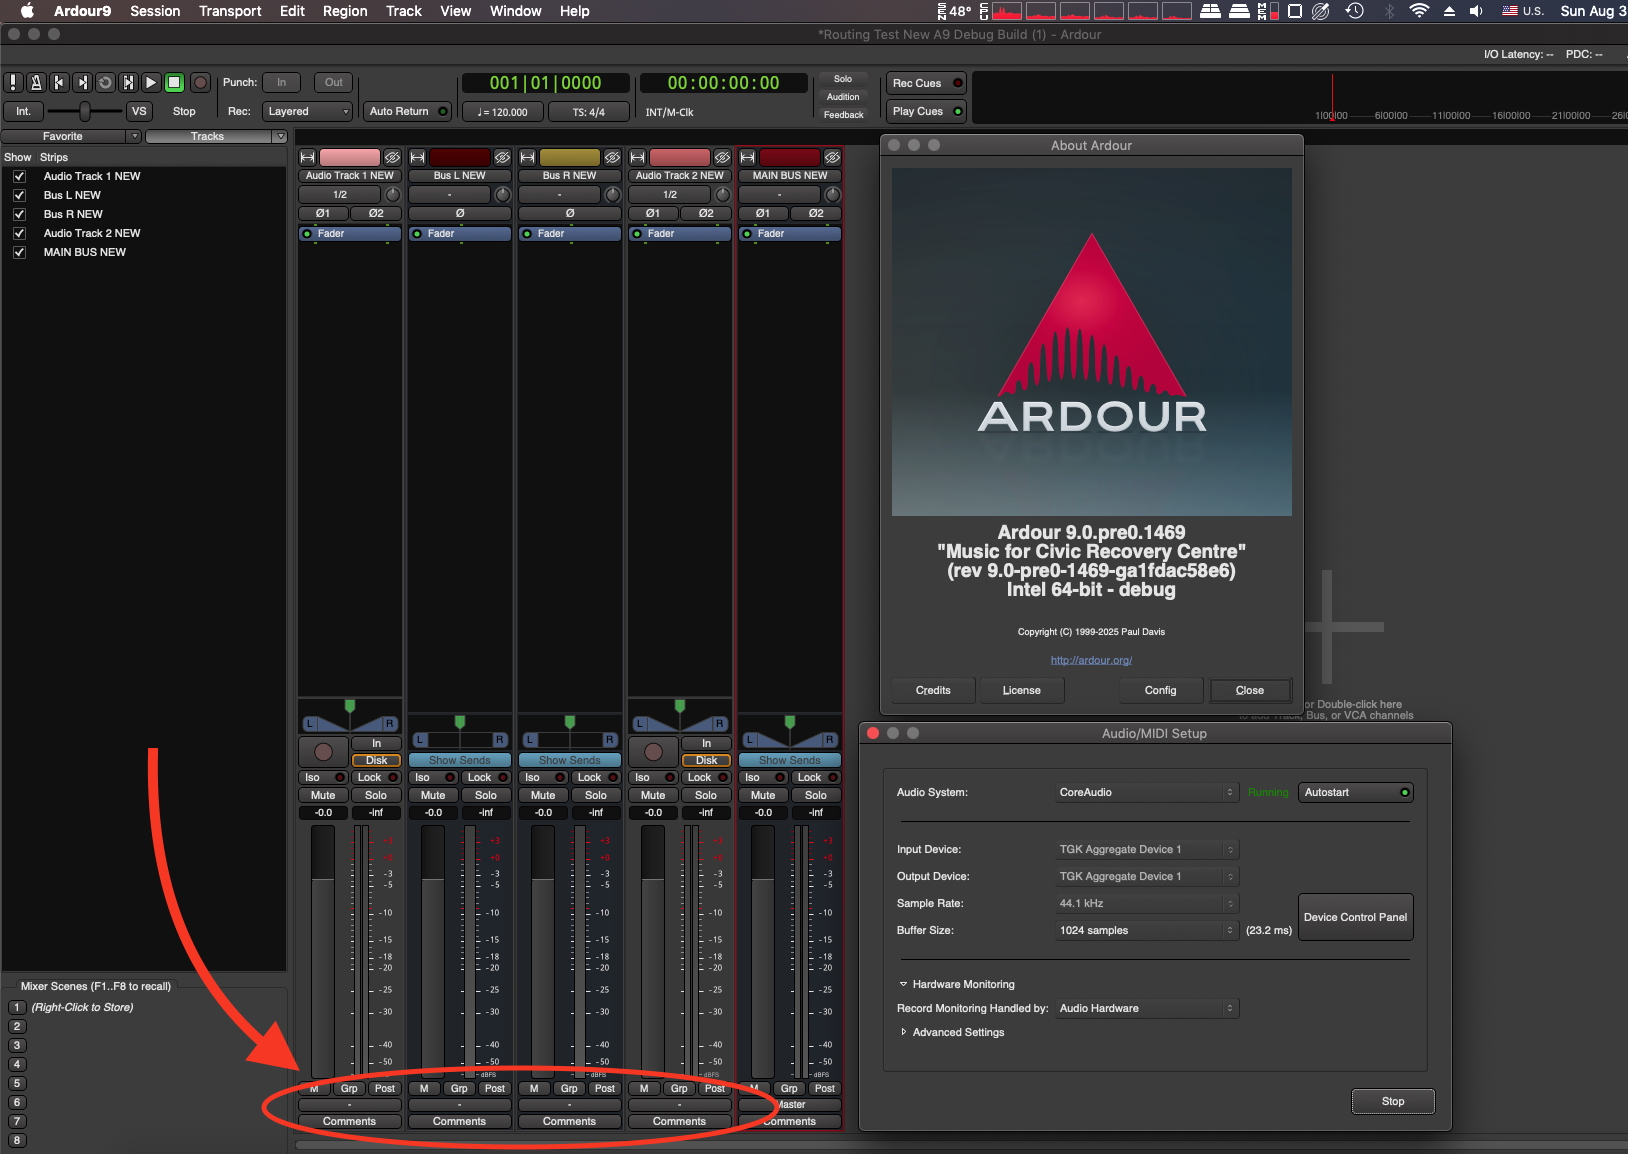Click the global record button
Screen dimensions: 1628x1154
(201, 83)
